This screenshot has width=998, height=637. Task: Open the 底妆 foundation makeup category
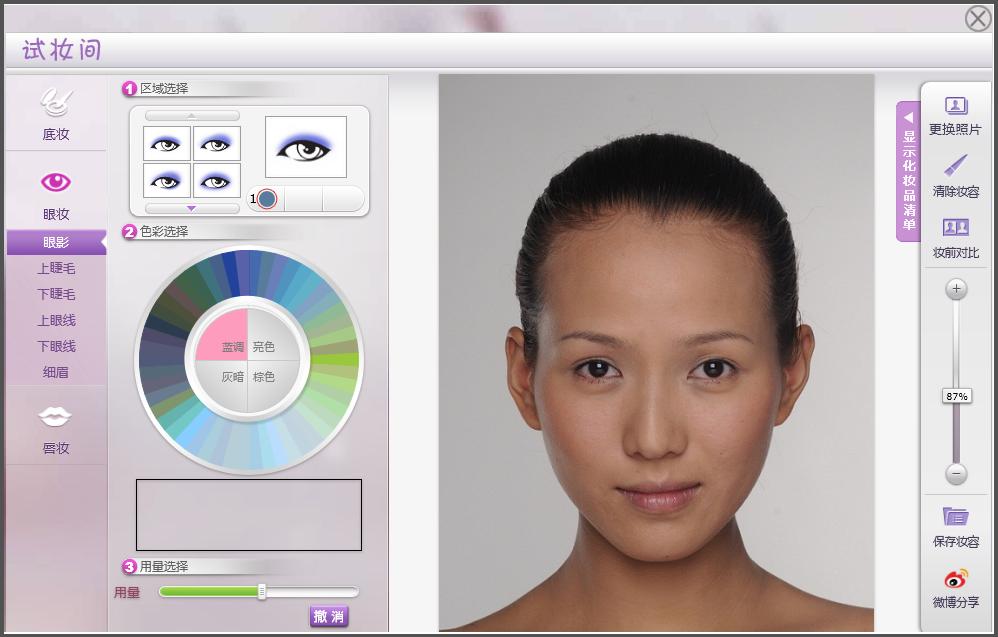point(55,113)
